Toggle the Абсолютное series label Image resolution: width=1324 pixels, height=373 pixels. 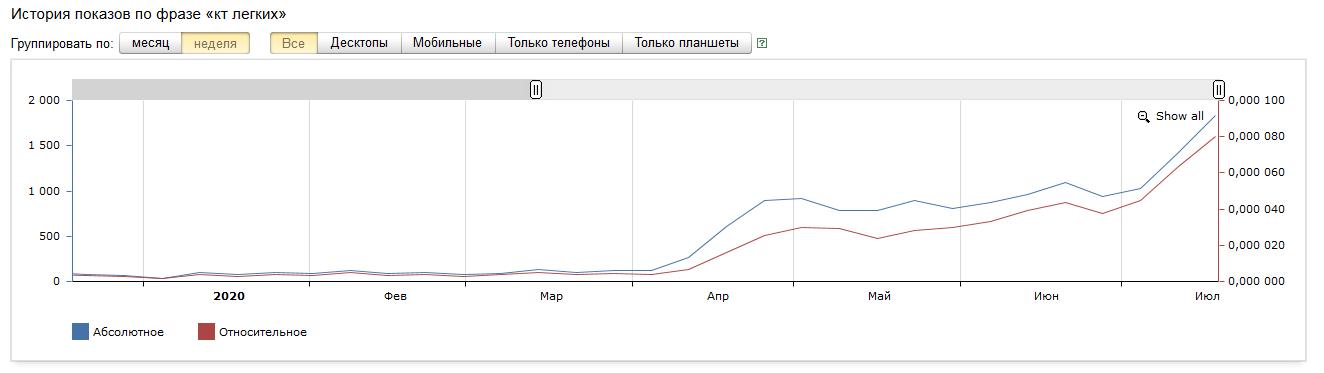click(x=128, y=332)
